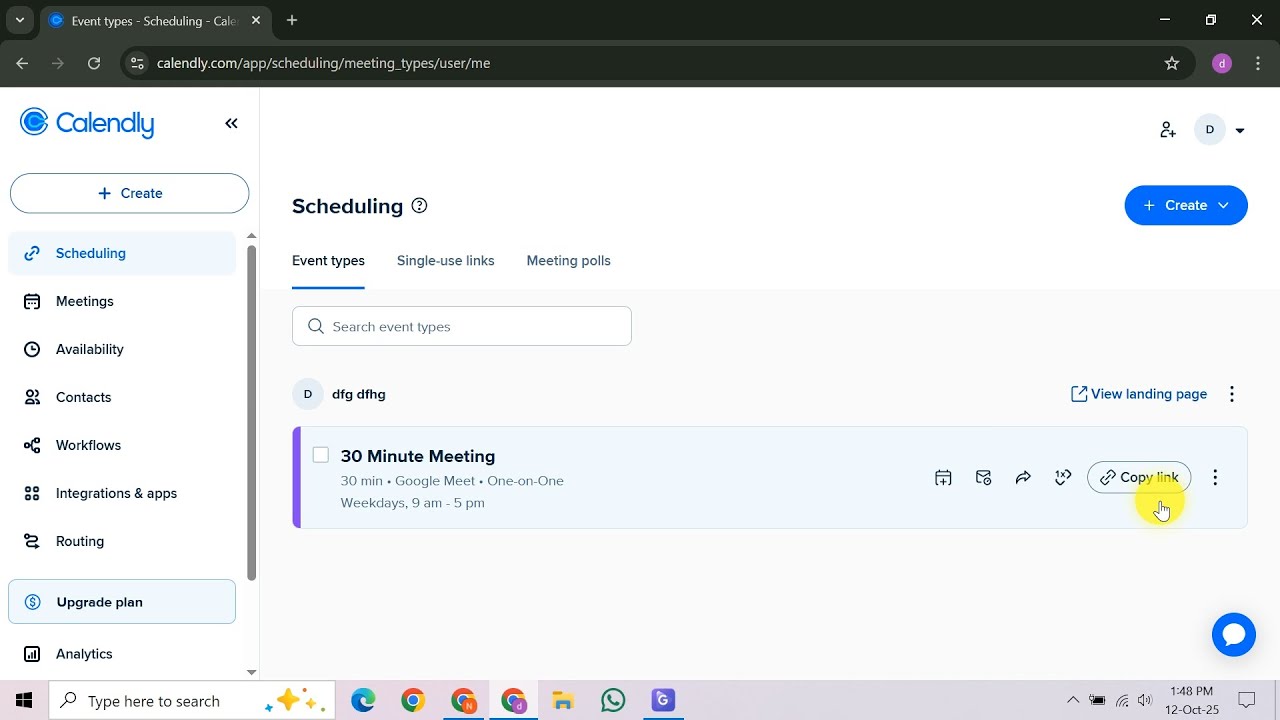
Task: Open the 30 Minute Meeting title
Action: (x=418, y=456)
